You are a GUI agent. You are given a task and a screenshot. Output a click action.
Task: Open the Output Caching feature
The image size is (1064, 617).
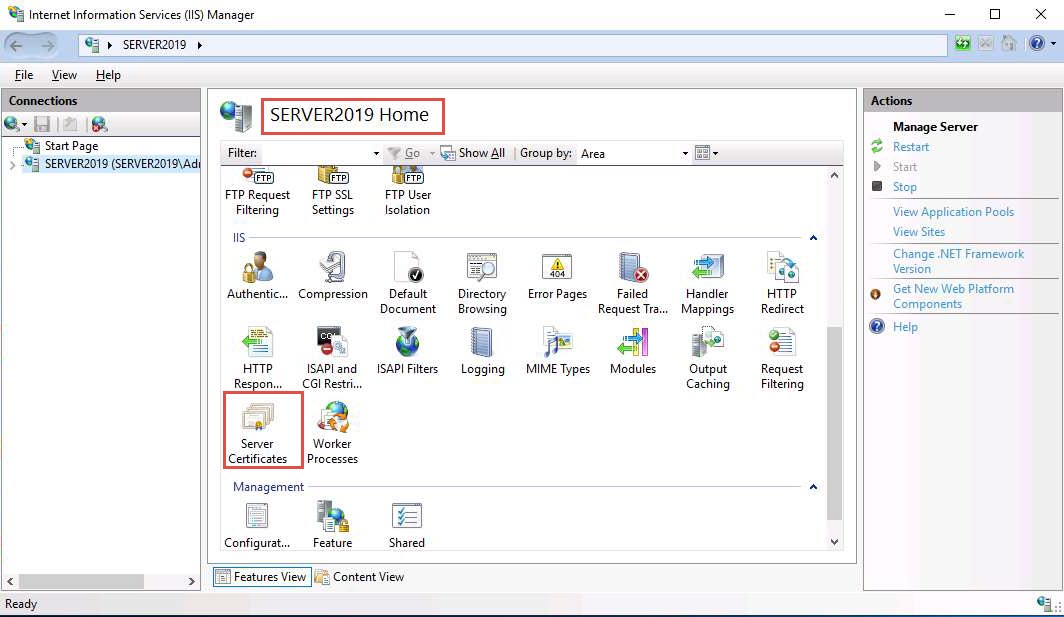(707, 358)
